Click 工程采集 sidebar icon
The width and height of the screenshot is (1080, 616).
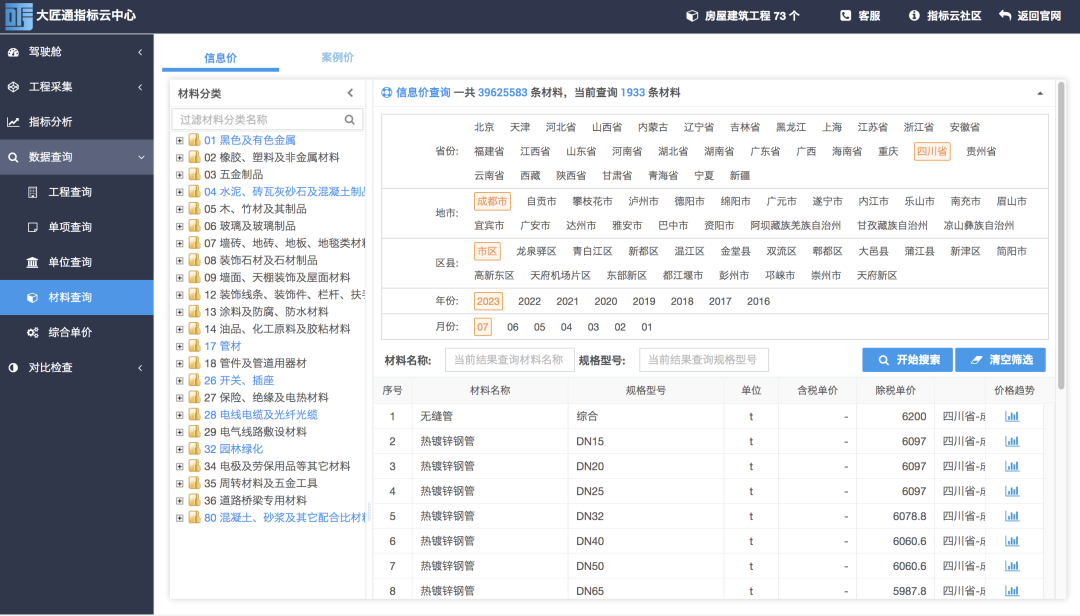pyautogui.click(x=13, y=87)
